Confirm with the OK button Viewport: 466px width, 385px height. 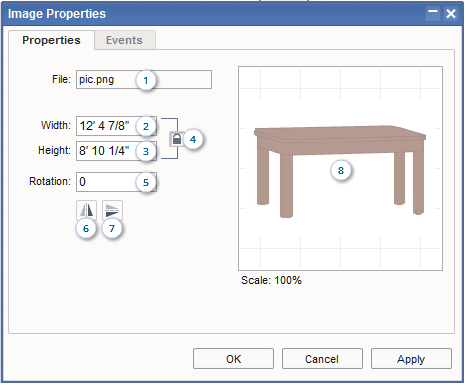(233, 359)
